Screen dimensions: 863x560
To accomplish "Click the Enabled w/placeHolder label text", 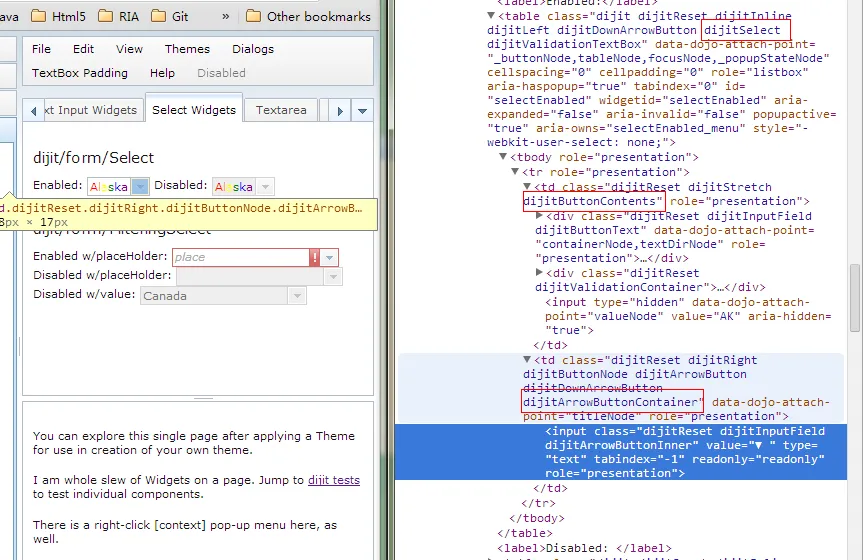I will (100, 256).
